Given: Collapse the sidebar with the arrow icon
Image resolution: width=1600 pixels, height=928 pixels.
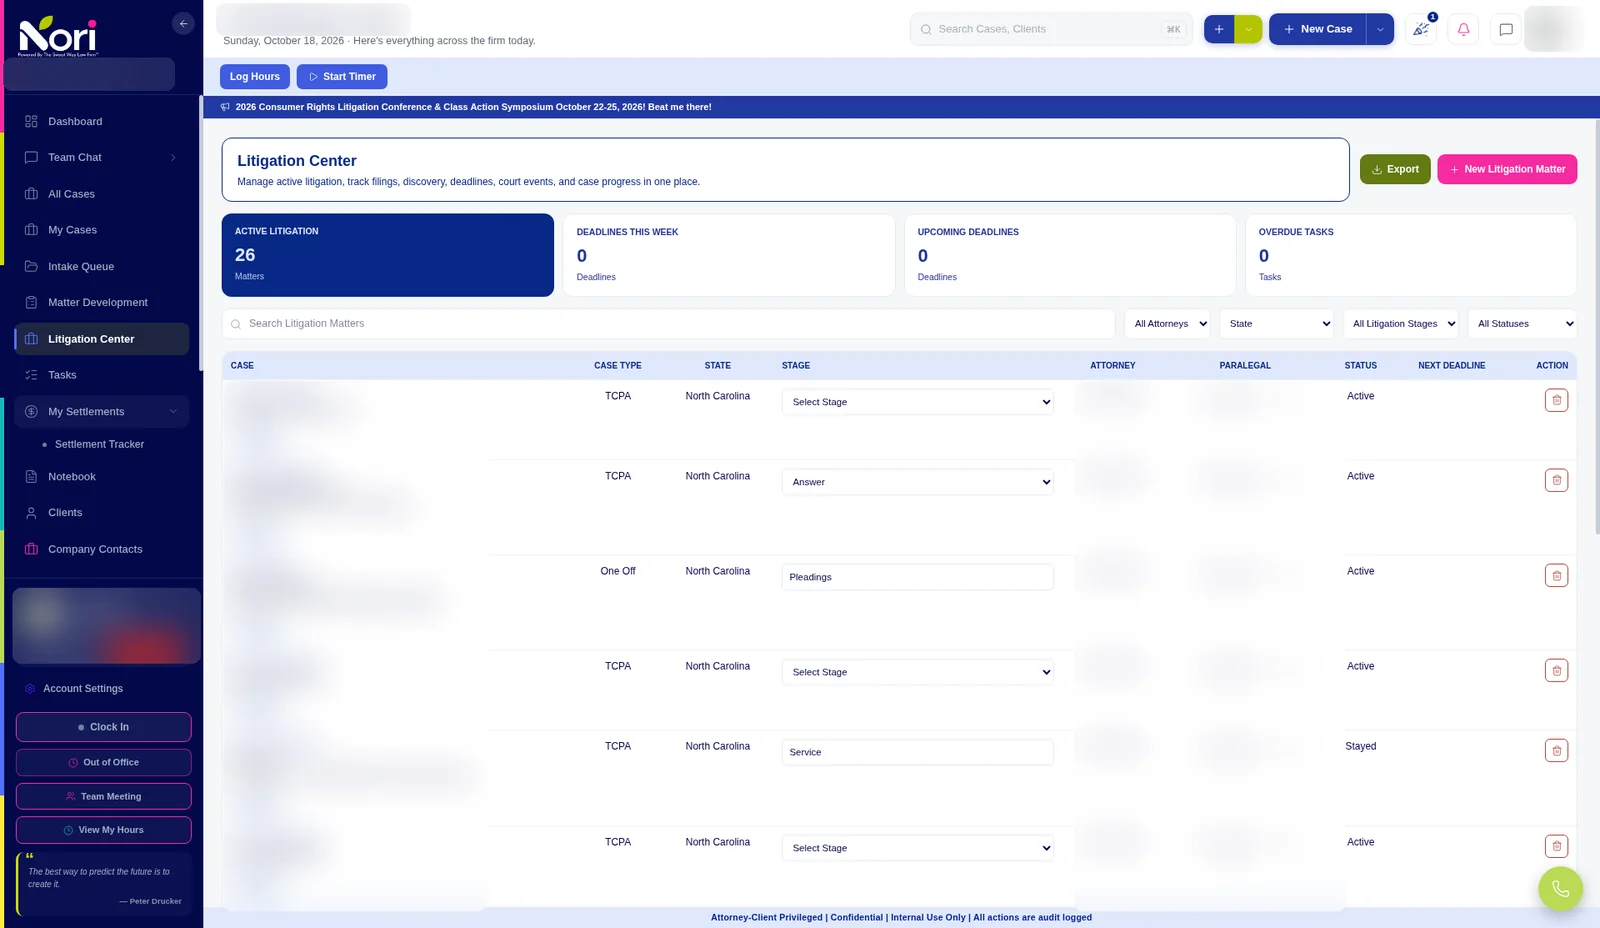Looking at the screenshot, I should click(x=183, y=23).
